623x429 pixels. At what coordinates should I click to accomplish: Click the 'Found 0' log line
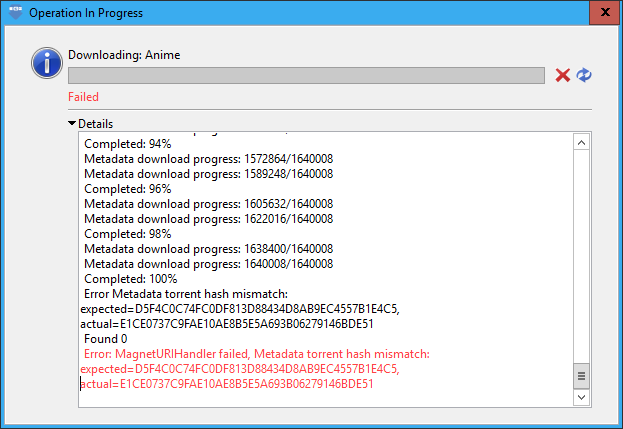[x=106, y=339]
